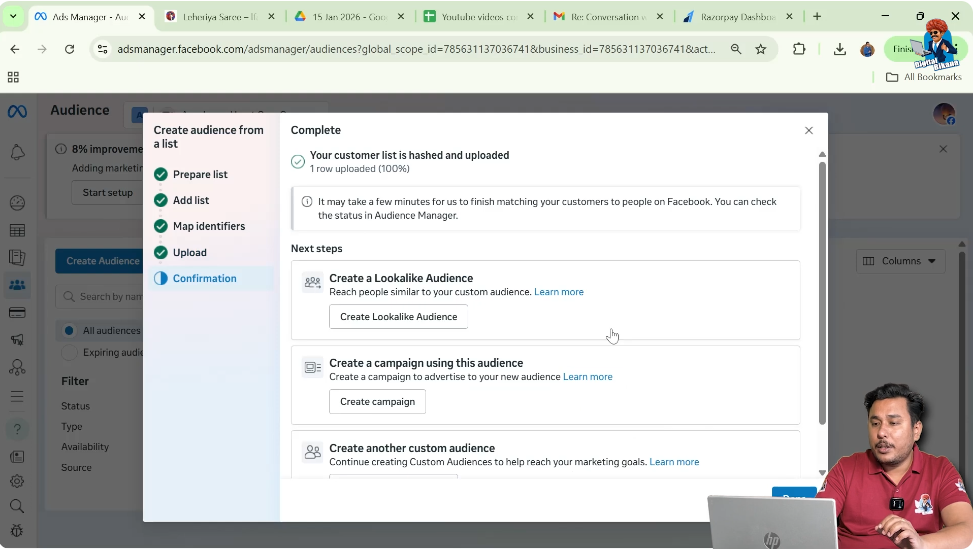
Task: Open ads reporting icon in sidebar
Action: pyautogui.click(x=17, y=257)
